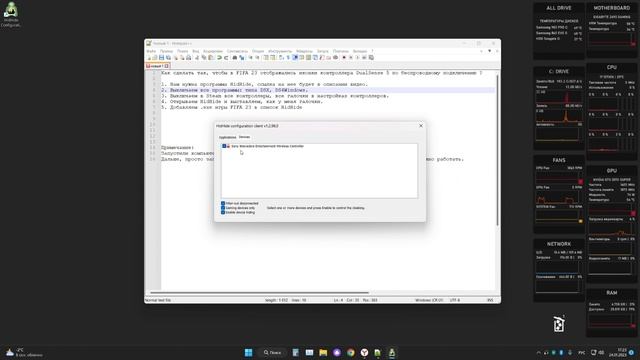Open the Recycle Bin desktop icon
Image resolution: width=640 pixels, height=360 pixels.
pos(559,324)
